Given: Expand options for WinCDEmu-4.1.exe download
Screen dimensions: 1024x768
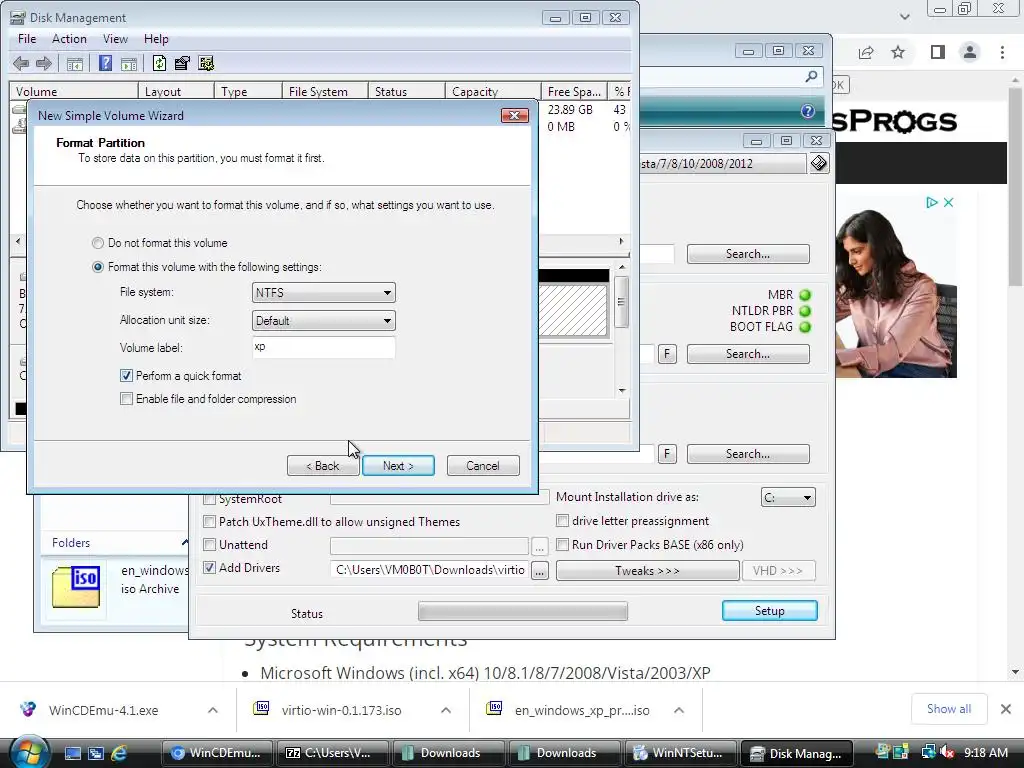Looking at the screenshot, I should 213,710.
